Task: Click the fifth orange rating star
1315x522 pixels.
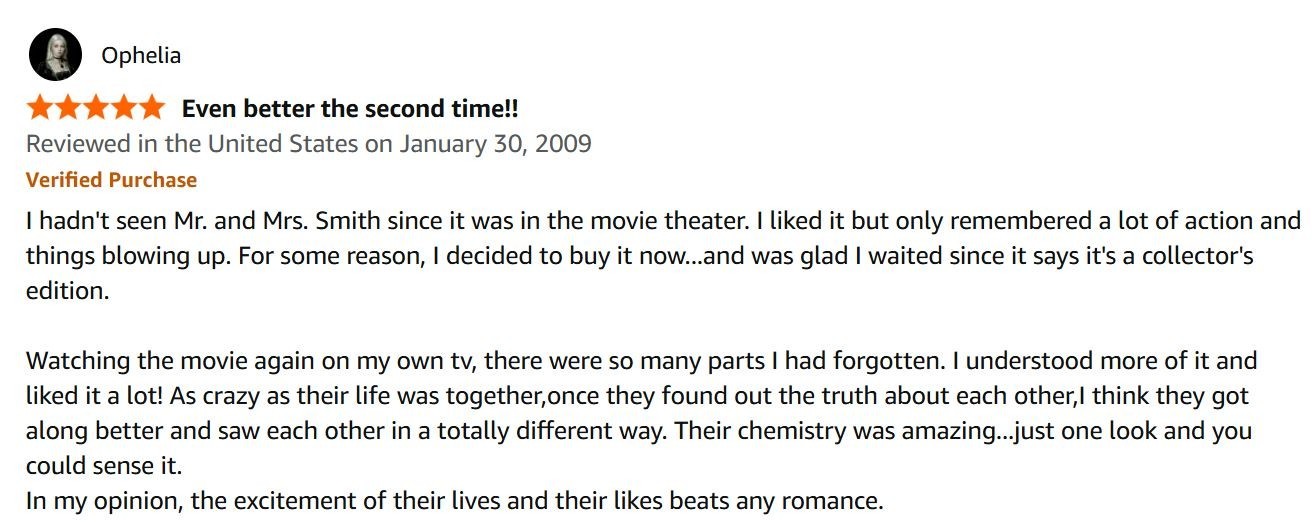Action: 150,107
